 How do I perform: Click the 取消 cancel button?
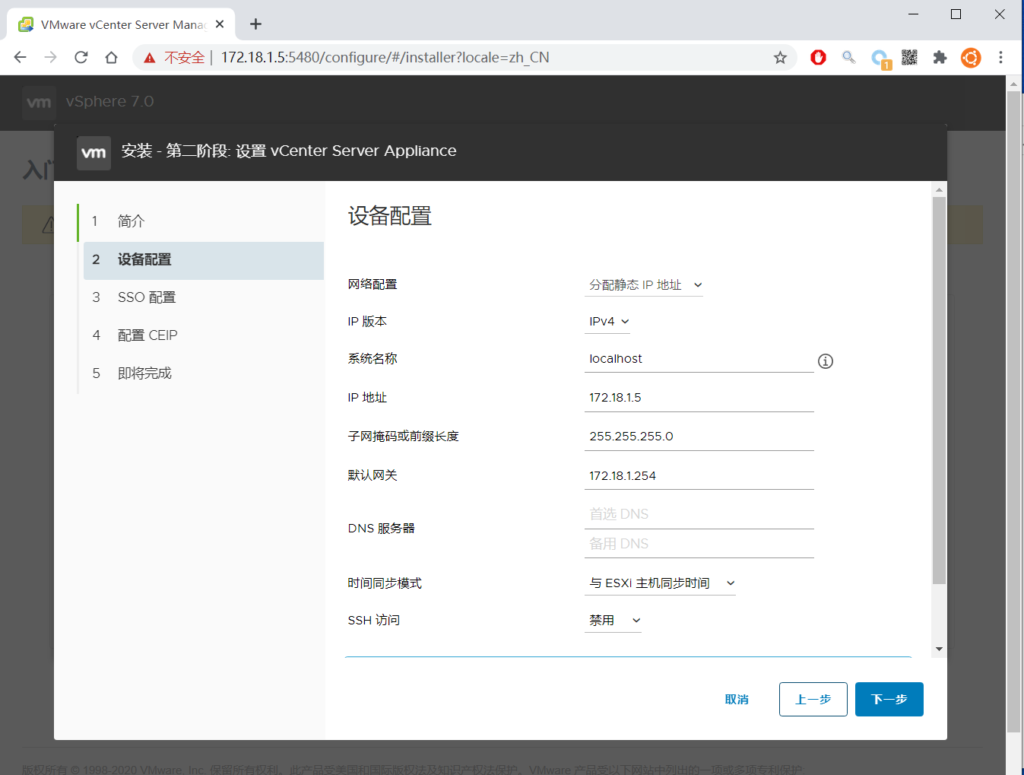736,700
